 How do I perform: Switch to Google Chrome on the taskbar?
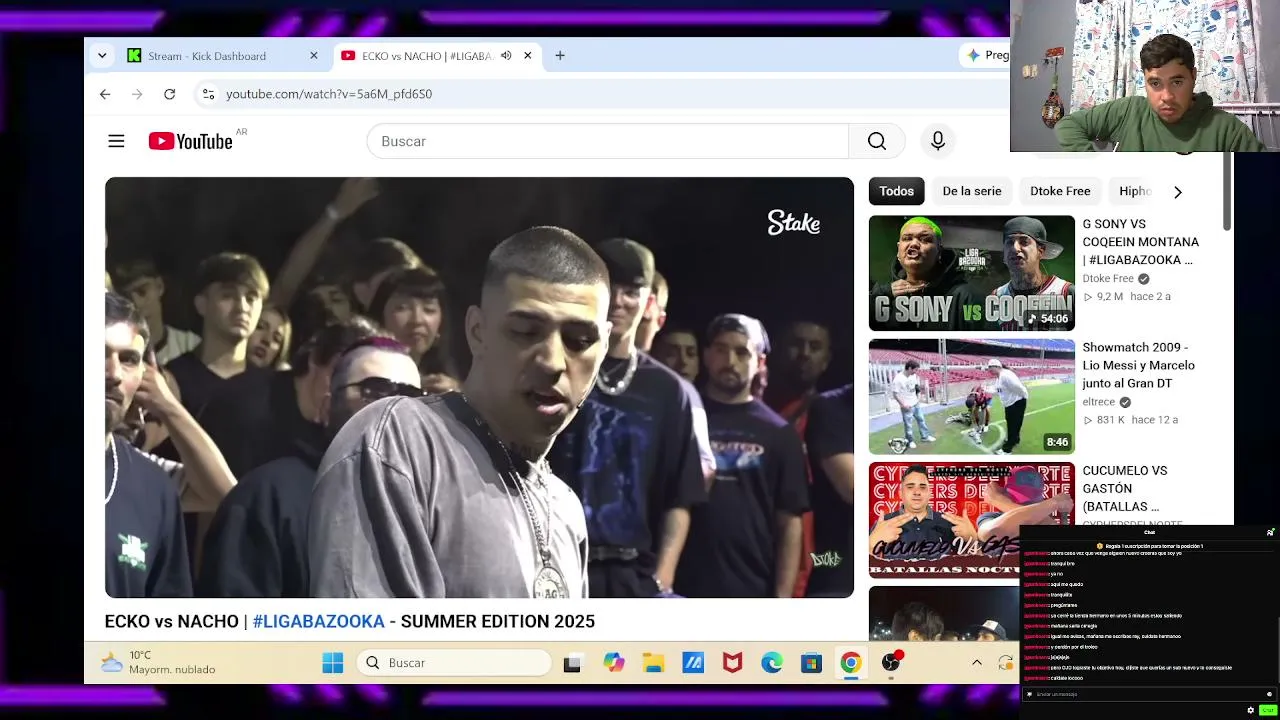click(851, 663)
